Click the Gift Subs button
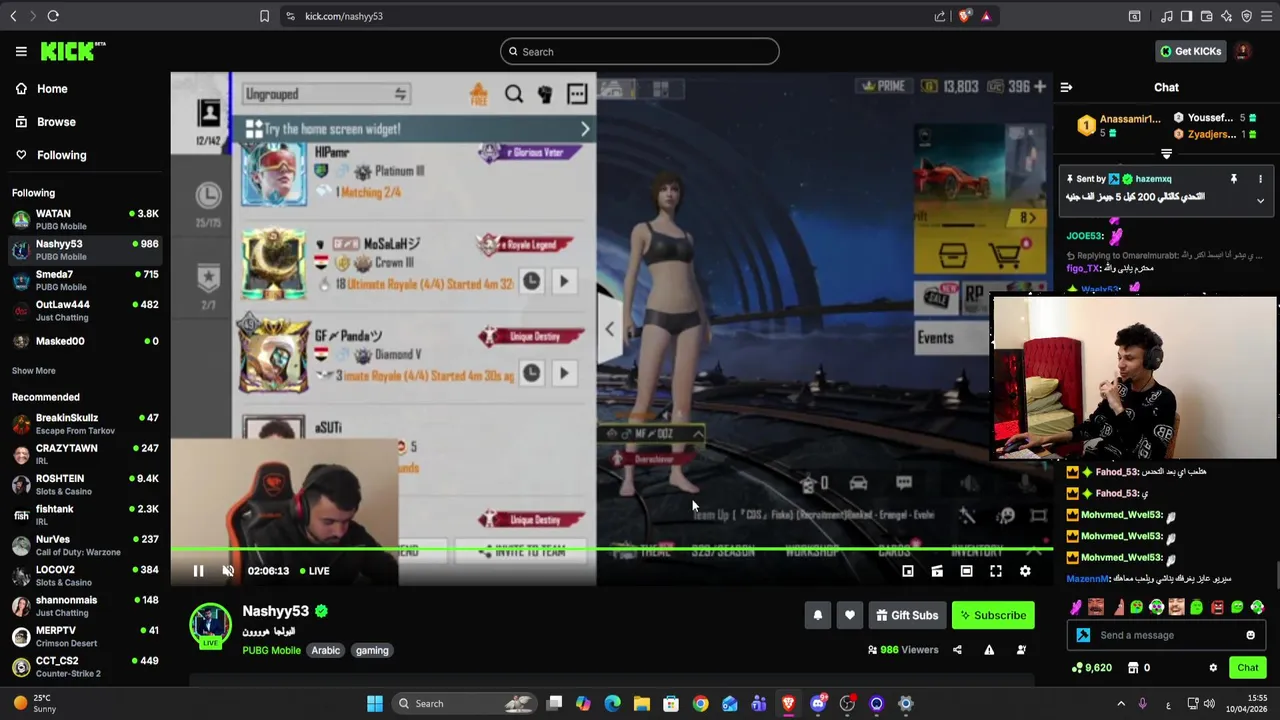Viewport: 1280px width, 720px height. coord(907,616)
